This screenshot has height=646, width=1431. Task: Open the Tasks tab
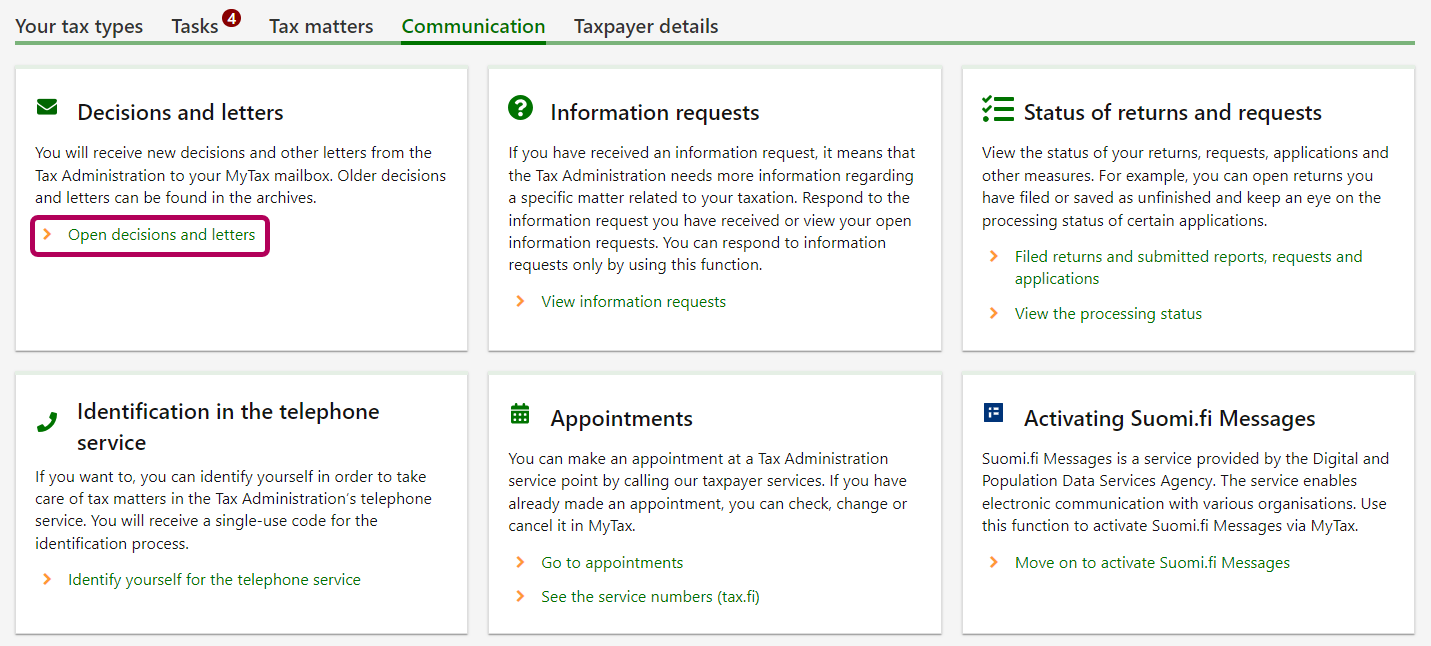[x=195, y=27]
